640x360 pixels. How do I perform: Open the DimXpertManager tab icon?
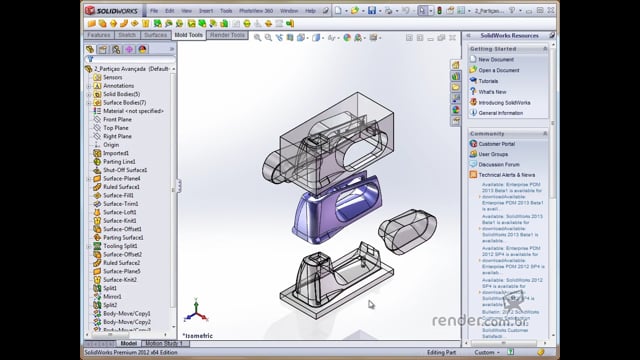pyautogui.click(x=129, y=49)
